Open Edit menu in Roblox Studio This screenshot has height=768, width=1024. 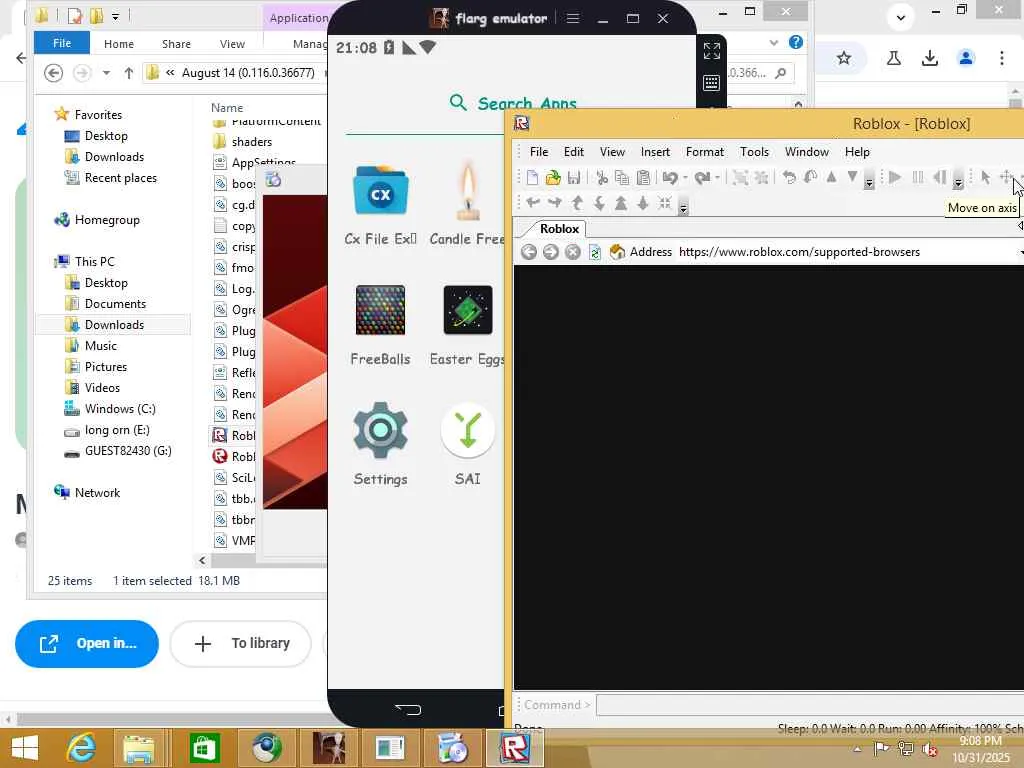pos(573,152)
